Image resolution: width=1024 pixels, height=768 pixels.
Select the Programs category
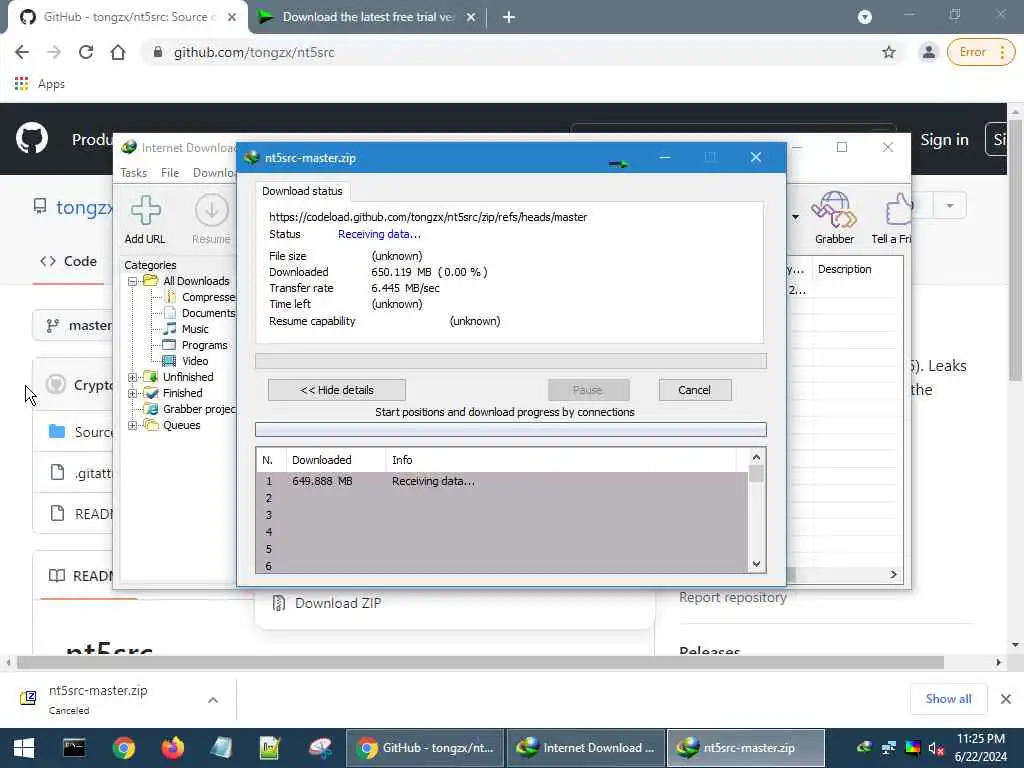[204, 345]
